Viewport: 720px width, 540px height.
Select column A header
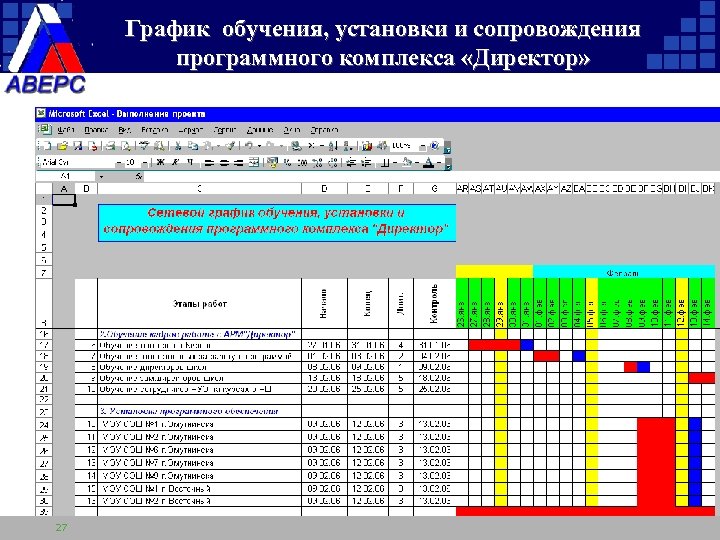tap(64, 188)
